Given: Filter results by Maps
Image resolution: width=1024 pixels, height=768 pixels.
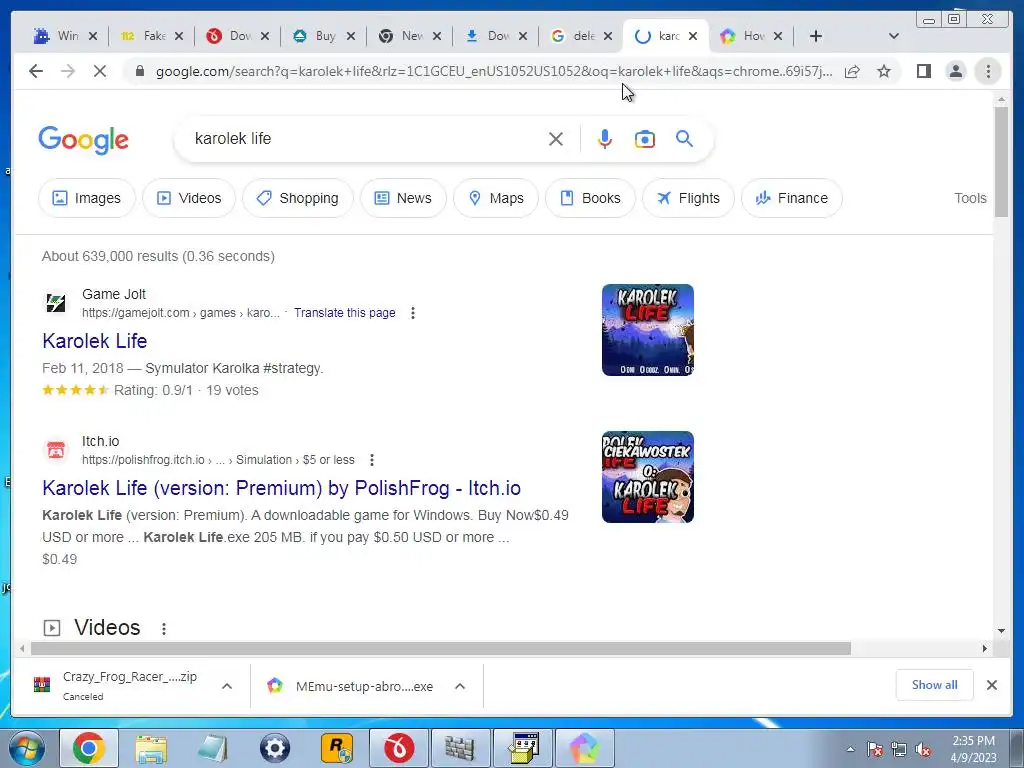Looking at the screenshot, I should 496,198.
